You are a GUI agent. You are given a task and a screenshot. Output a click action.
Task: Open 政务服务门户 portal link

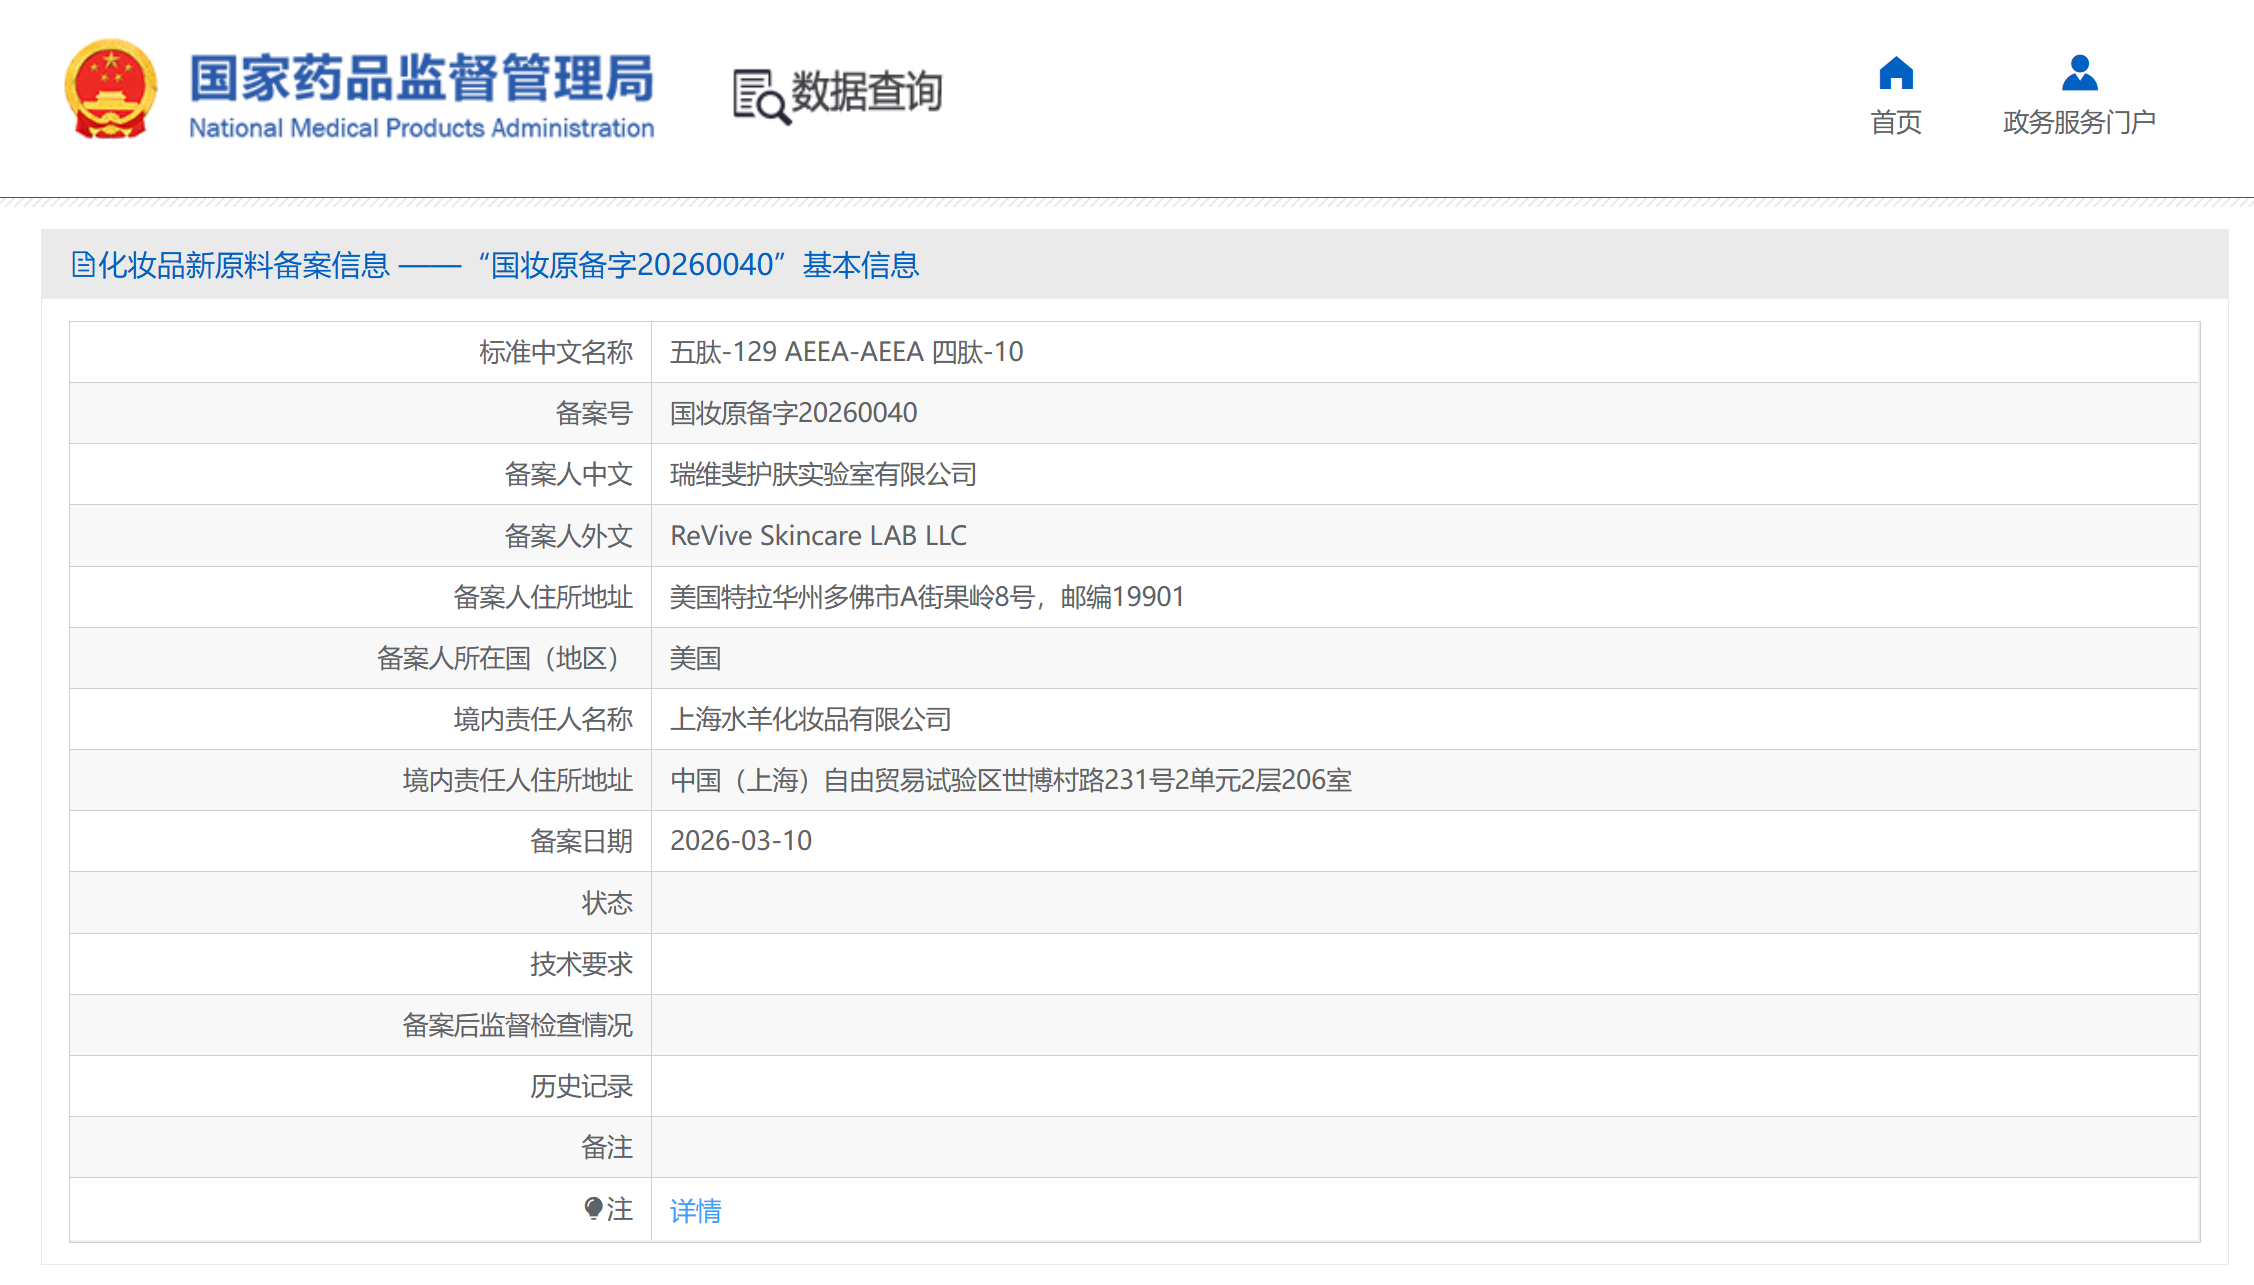2079,122
